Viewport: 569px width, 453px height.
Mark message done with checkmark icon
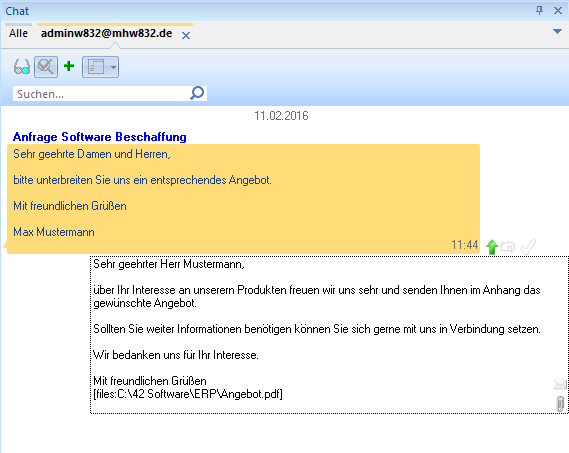528,246
